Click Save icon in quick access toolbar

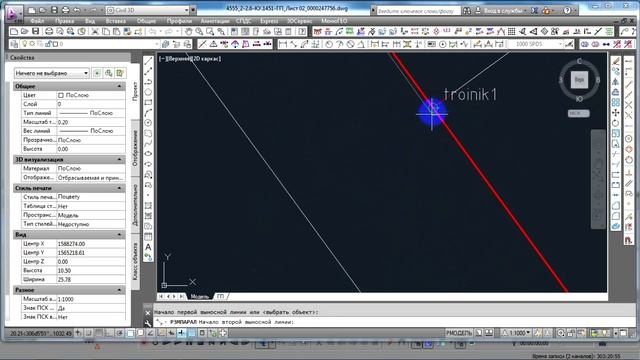coord(54,10)
